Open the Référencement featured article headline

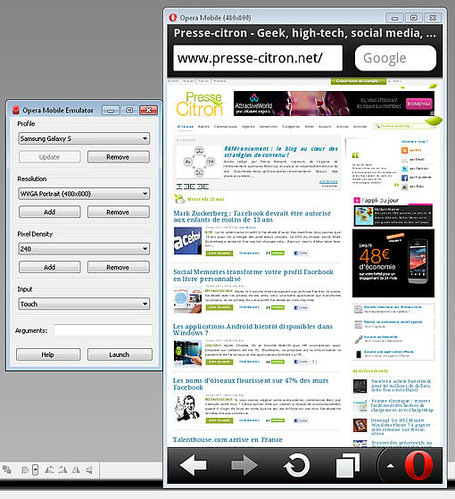coord(281,152)
